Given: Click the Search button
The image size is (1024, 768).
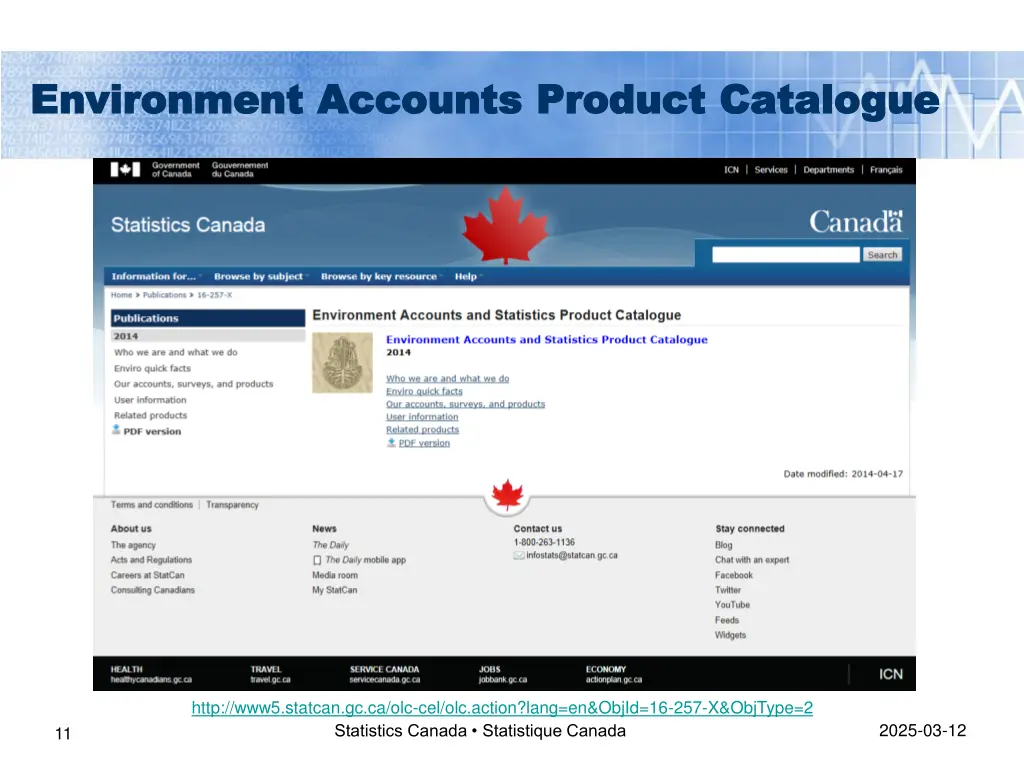Looking at the screenshot, I should 882,255.
